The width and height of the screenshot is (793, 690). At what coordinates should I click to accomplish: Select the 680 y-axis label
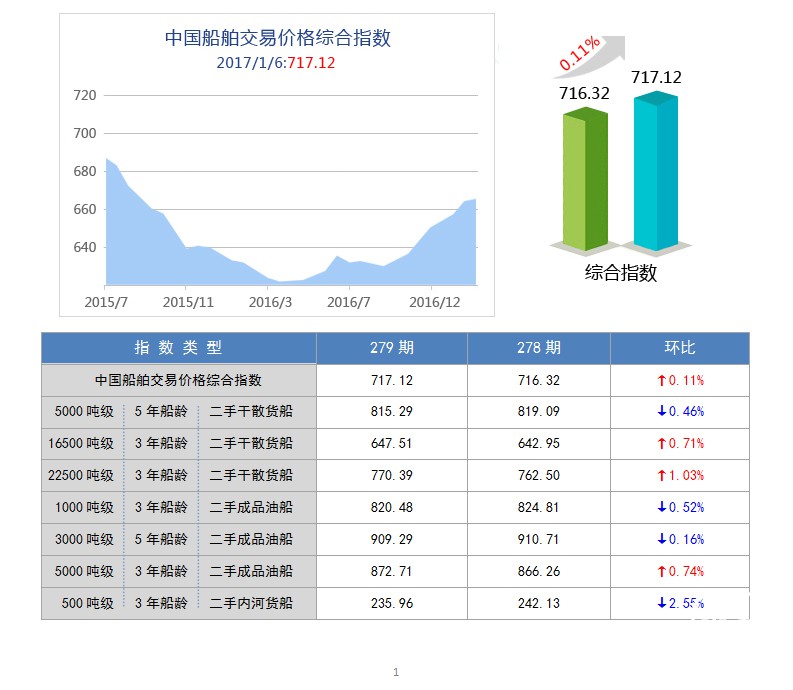(x=84, y=171)
